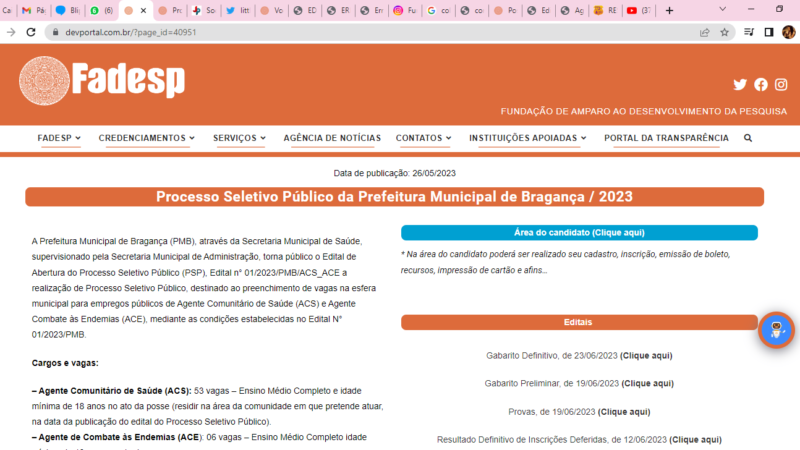Open Provas de 19/06/2023 link
800x450 pixels.
[625, 411]
